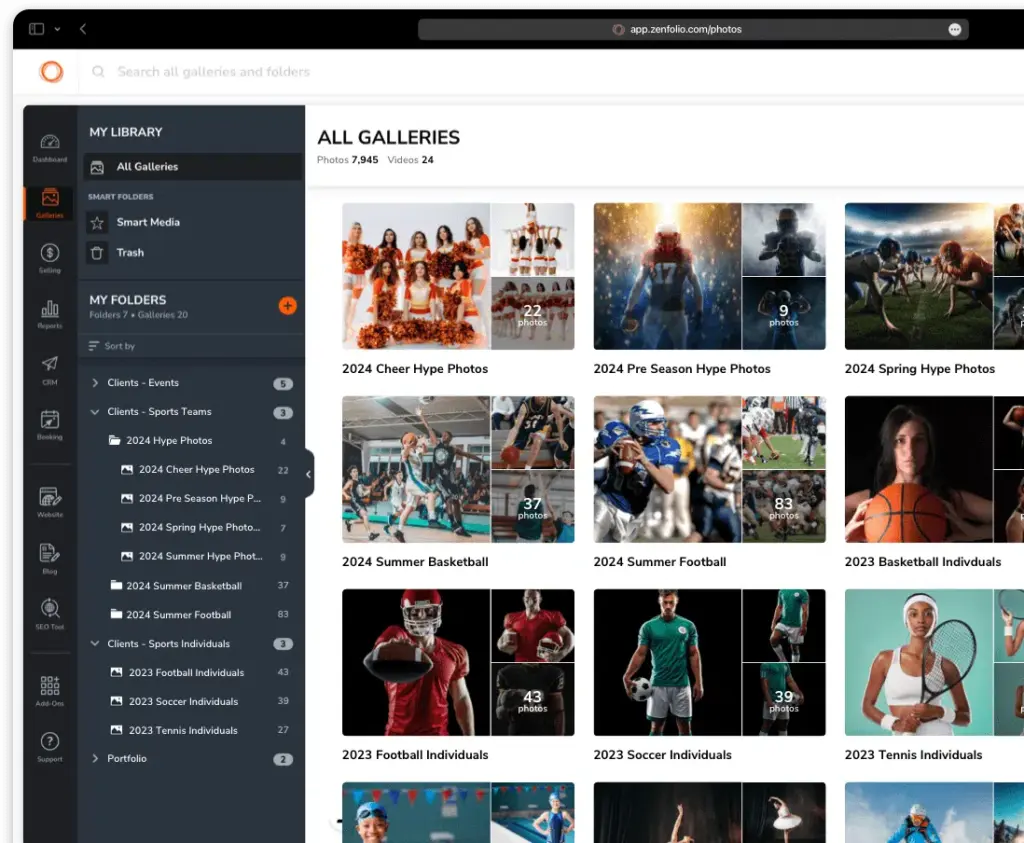Open the 2024 Cheer Hype Photos thumbnail
The image size is (1024, 843).
(x=457, y=276)
